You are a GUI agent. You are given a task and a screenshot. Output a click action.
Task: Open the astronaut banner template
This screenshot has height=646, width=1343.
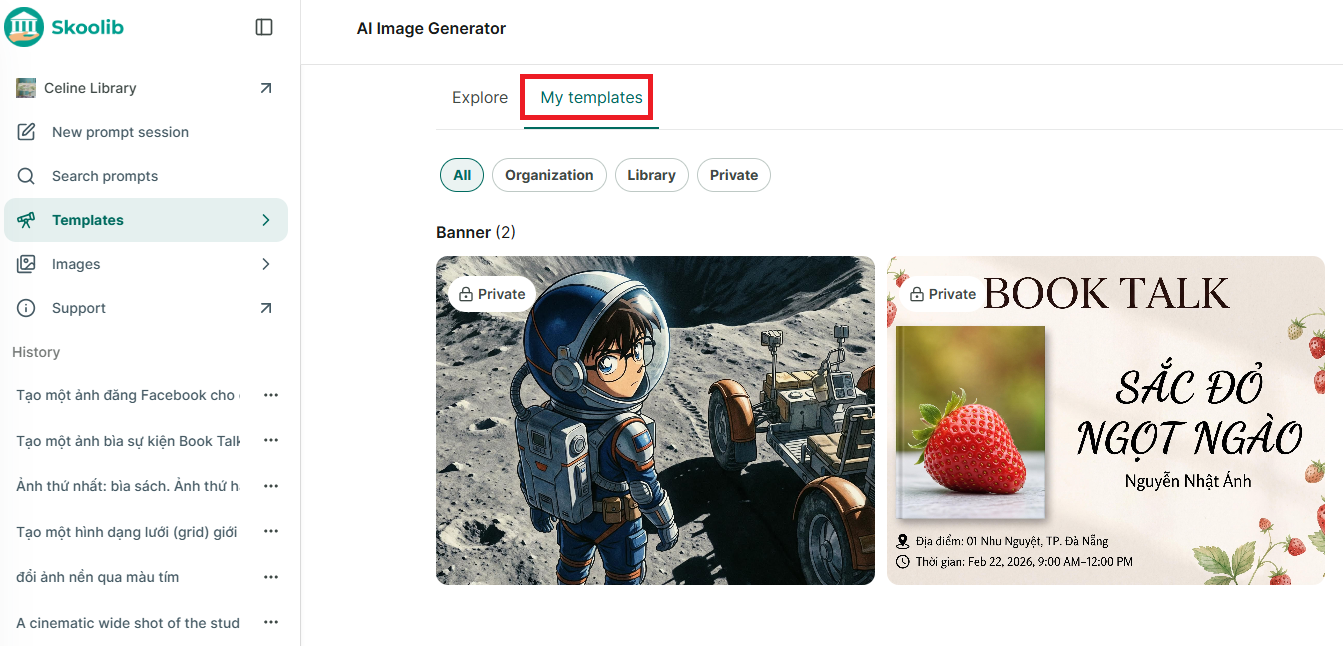[x=655, y=420]
